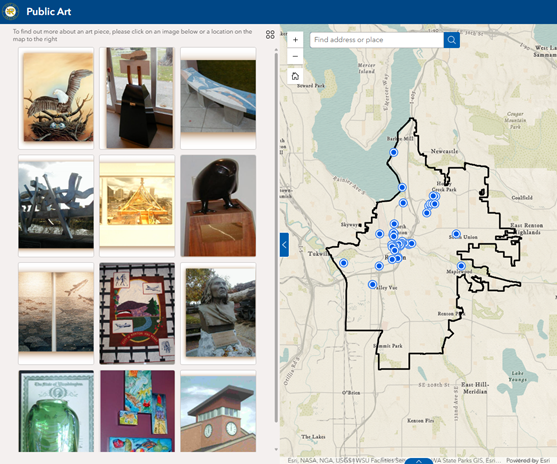Image resolution: width=557 pixels, height=464 pixels.
Task: Return map to default home extent
Action: tap(295, 76)
